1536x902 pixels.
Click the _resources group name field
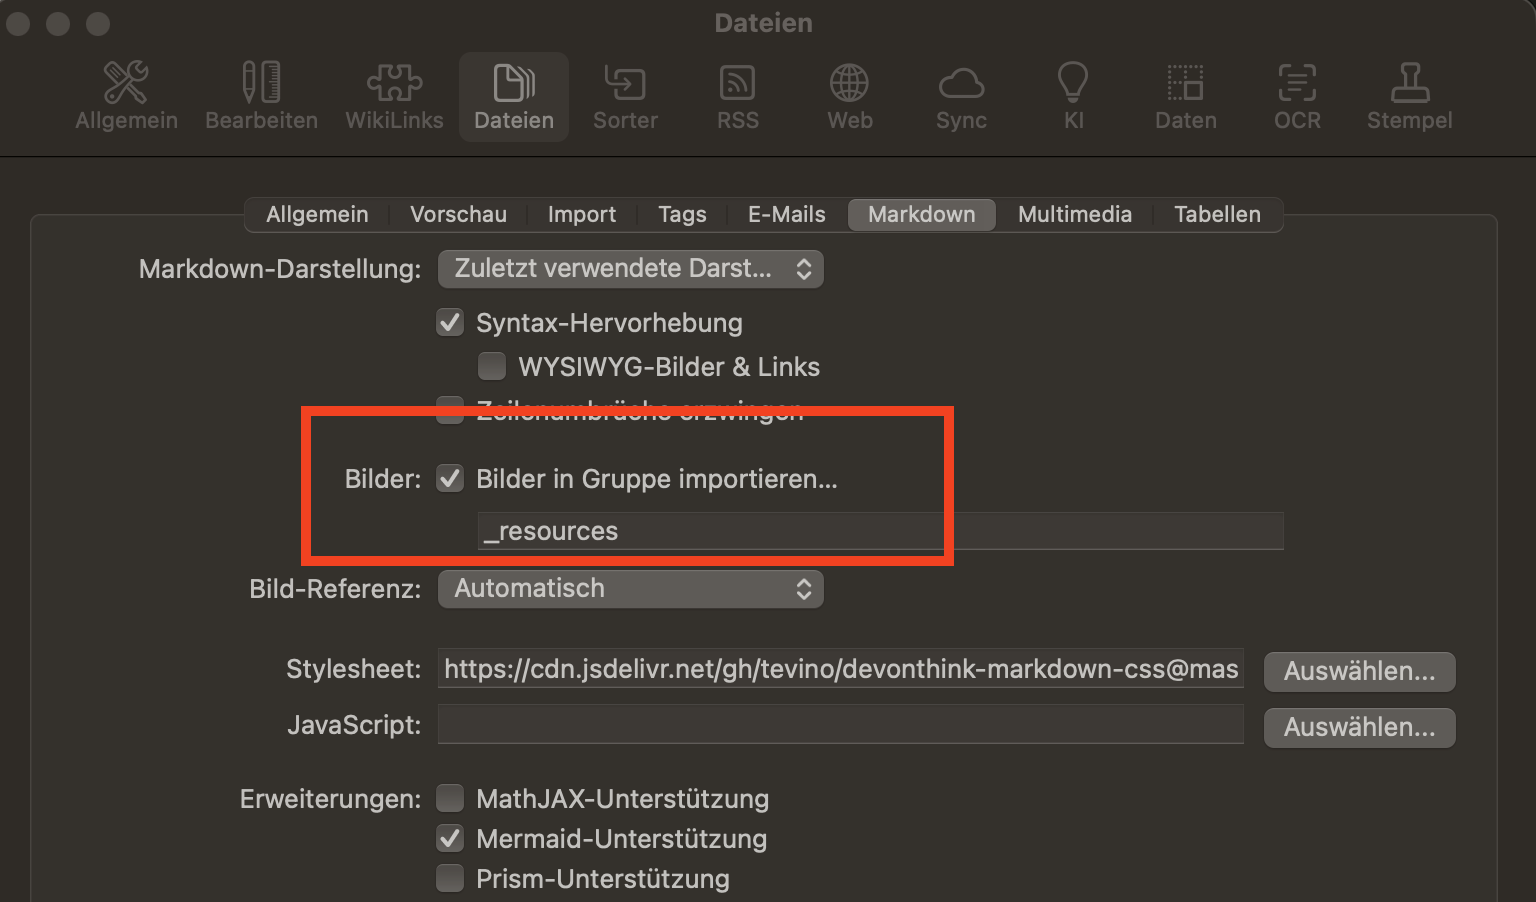click(x=880, y=531)
